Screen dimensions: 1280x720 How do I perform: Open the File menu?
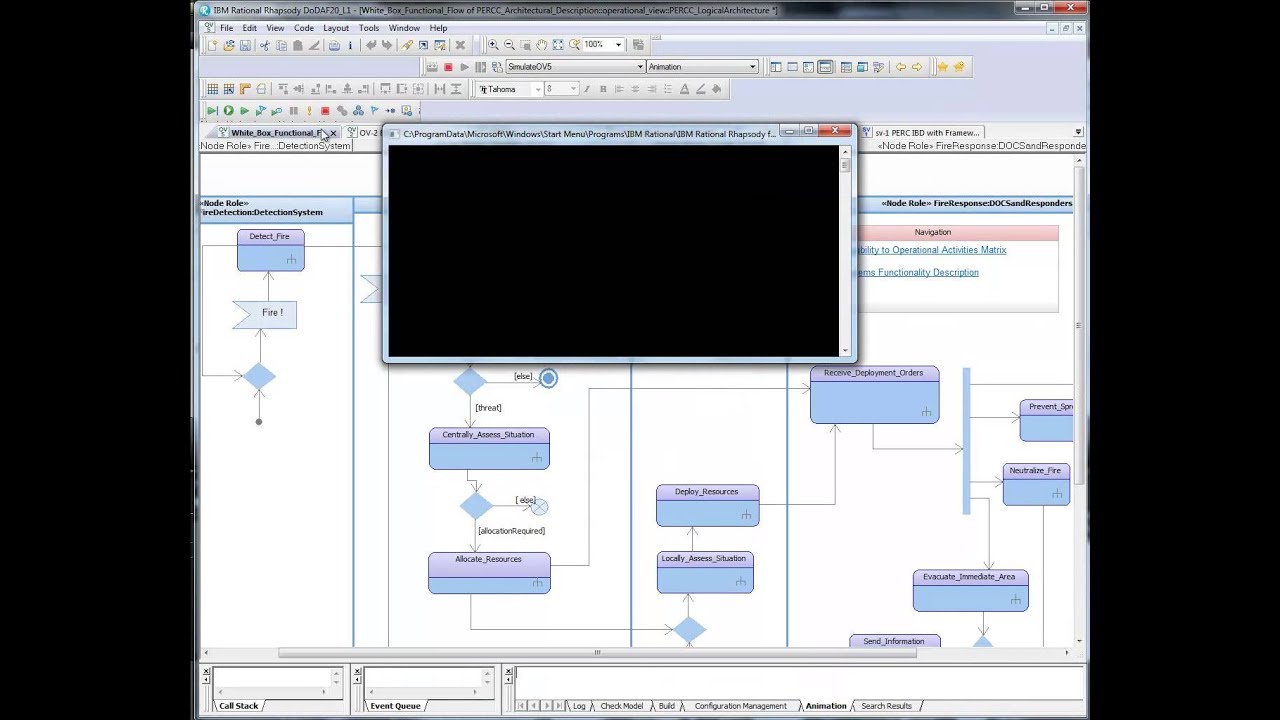click(226, 28)
